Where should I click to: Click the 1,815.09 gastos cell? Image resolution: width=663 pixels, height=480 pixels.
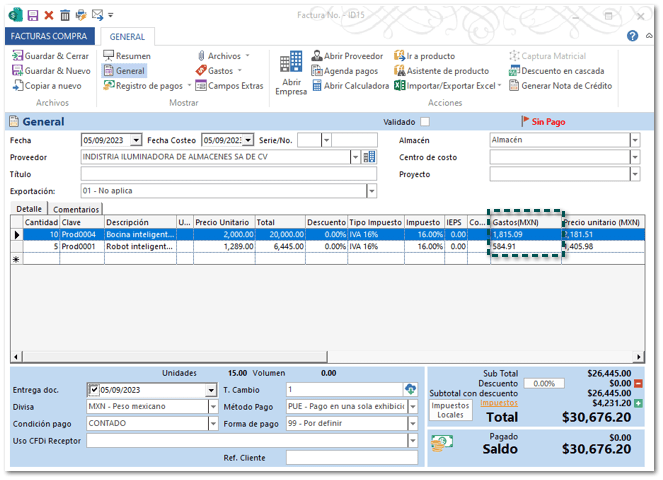[x=526, y=234]
